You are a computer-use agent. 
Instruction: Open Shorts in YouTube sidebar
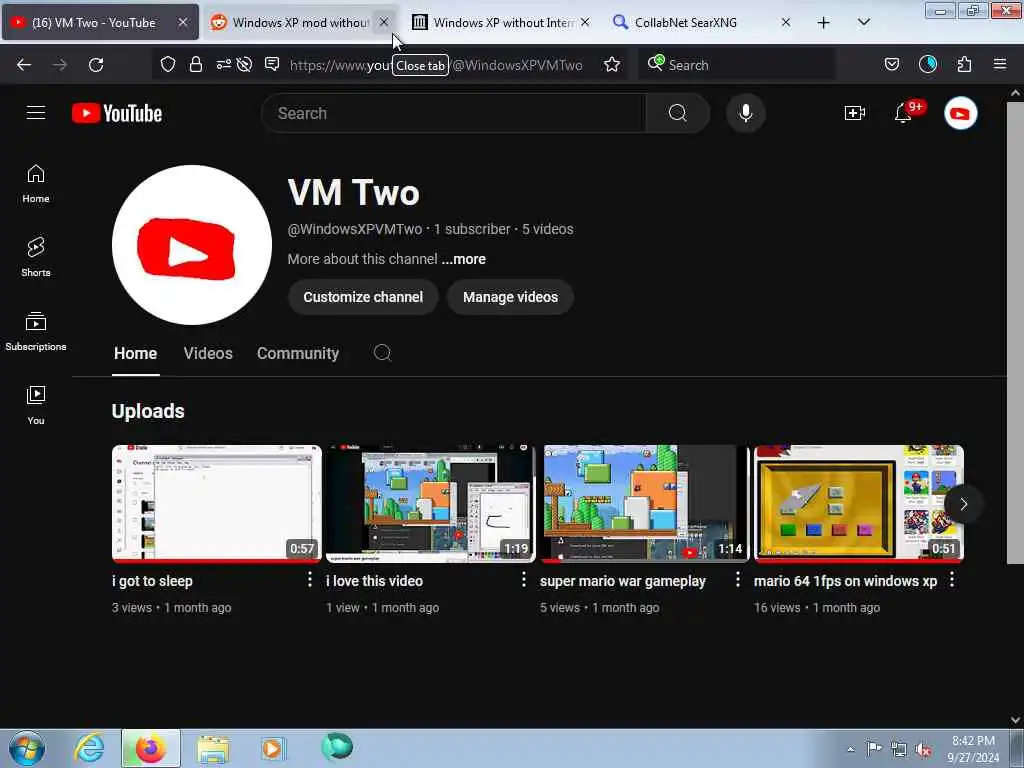coord(36,258)
